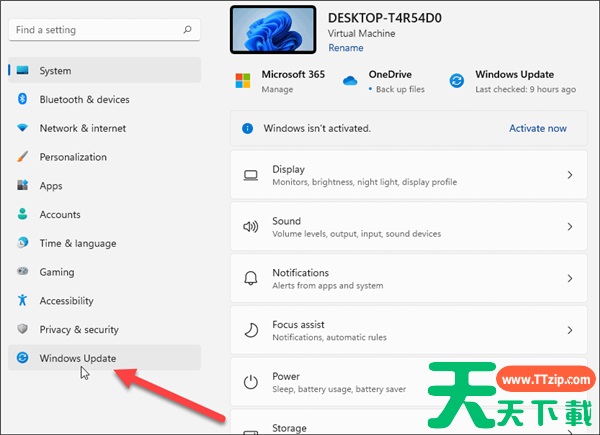The width and height of the screenshot is (600, 435).
Task: Click 'Monitors, brightness, night light, display profile' text
Action: 365,182
